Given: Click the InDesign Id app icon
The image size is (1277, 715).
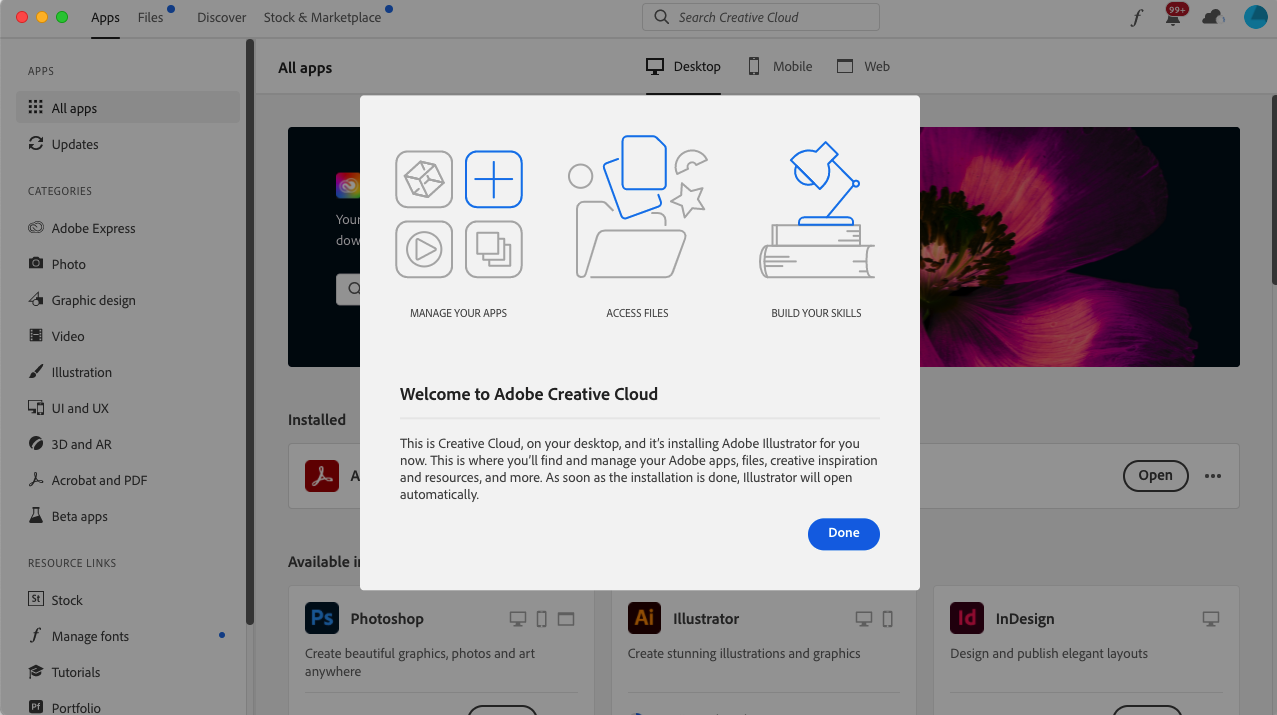Looking at the screenshot, I should tap(967, 618).
